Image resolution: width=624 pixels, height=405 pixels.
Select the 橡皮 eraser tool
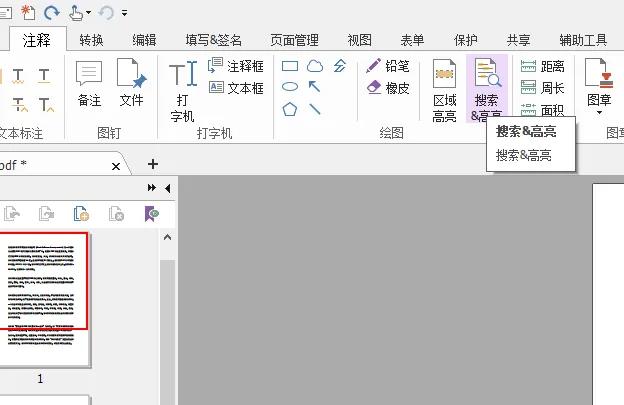388,88
